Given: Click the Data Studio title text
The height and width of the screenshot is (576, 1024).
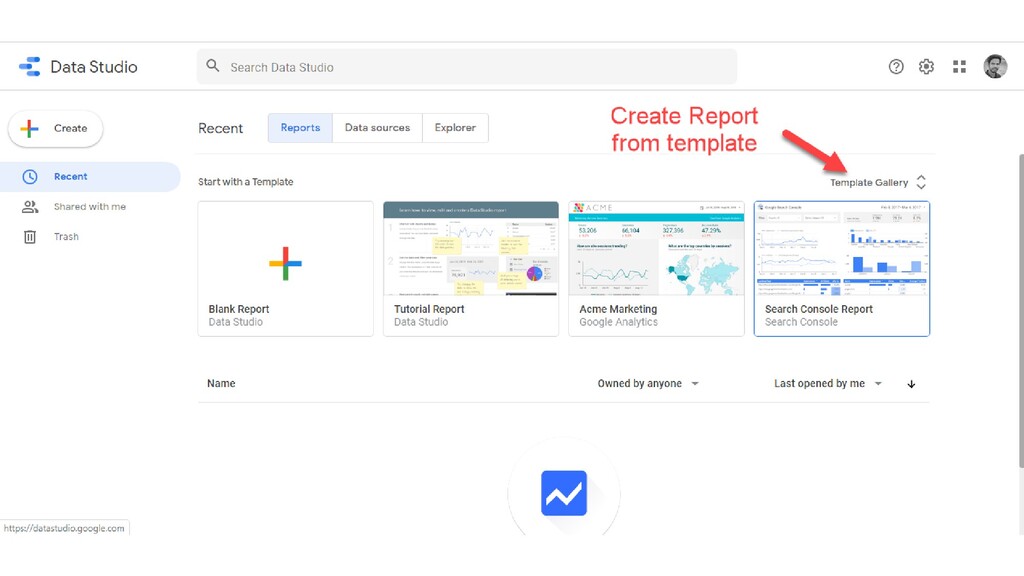Looking at the screenshot, I should coord(94,67).
